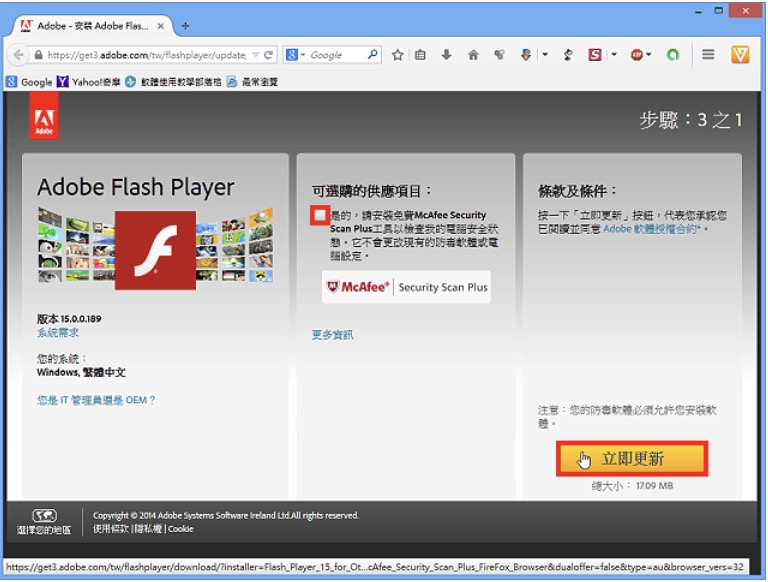768x582 pixels.
Task: Open the 隱私權 footer link
Action: (148, 529)
